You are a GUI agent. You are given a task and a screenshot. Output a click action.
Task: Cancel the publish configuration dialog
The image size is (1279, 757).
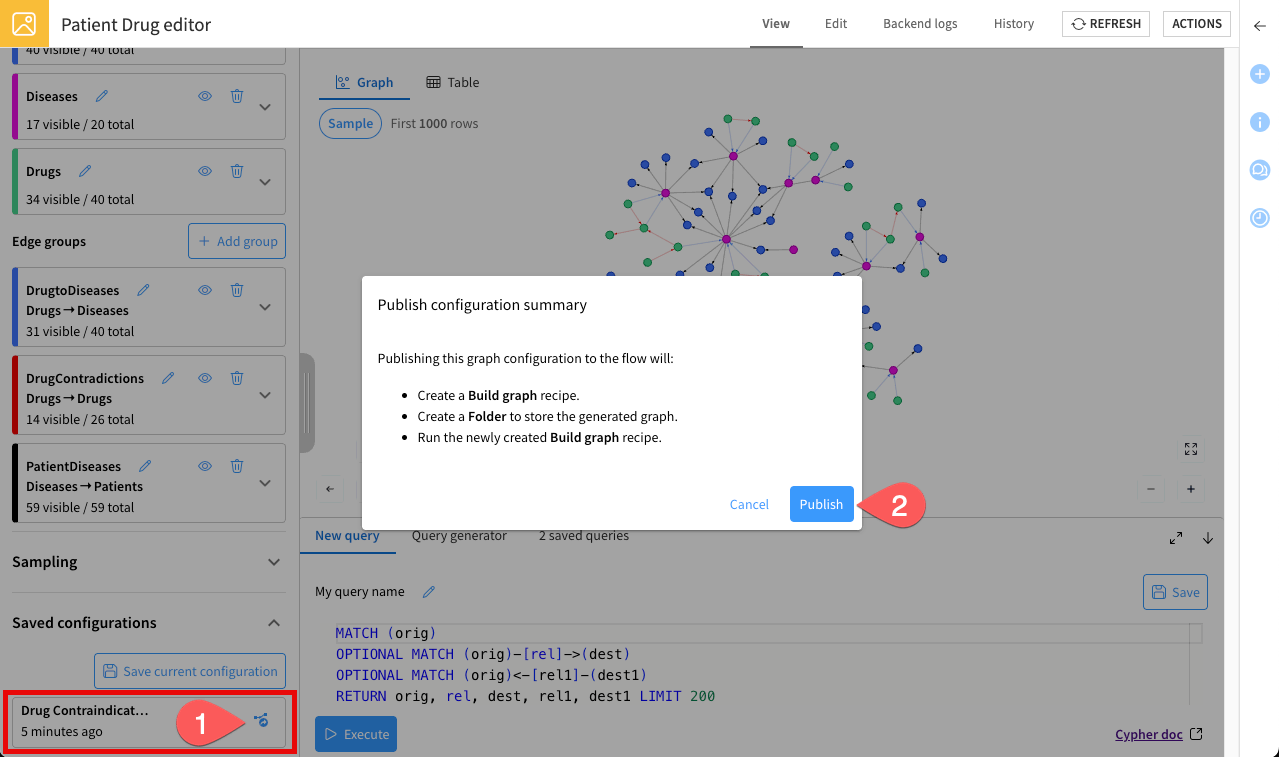coord(749,504)
